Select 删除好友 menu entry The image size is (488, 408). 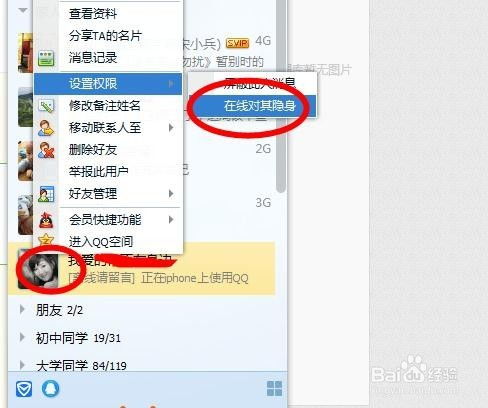93,150
